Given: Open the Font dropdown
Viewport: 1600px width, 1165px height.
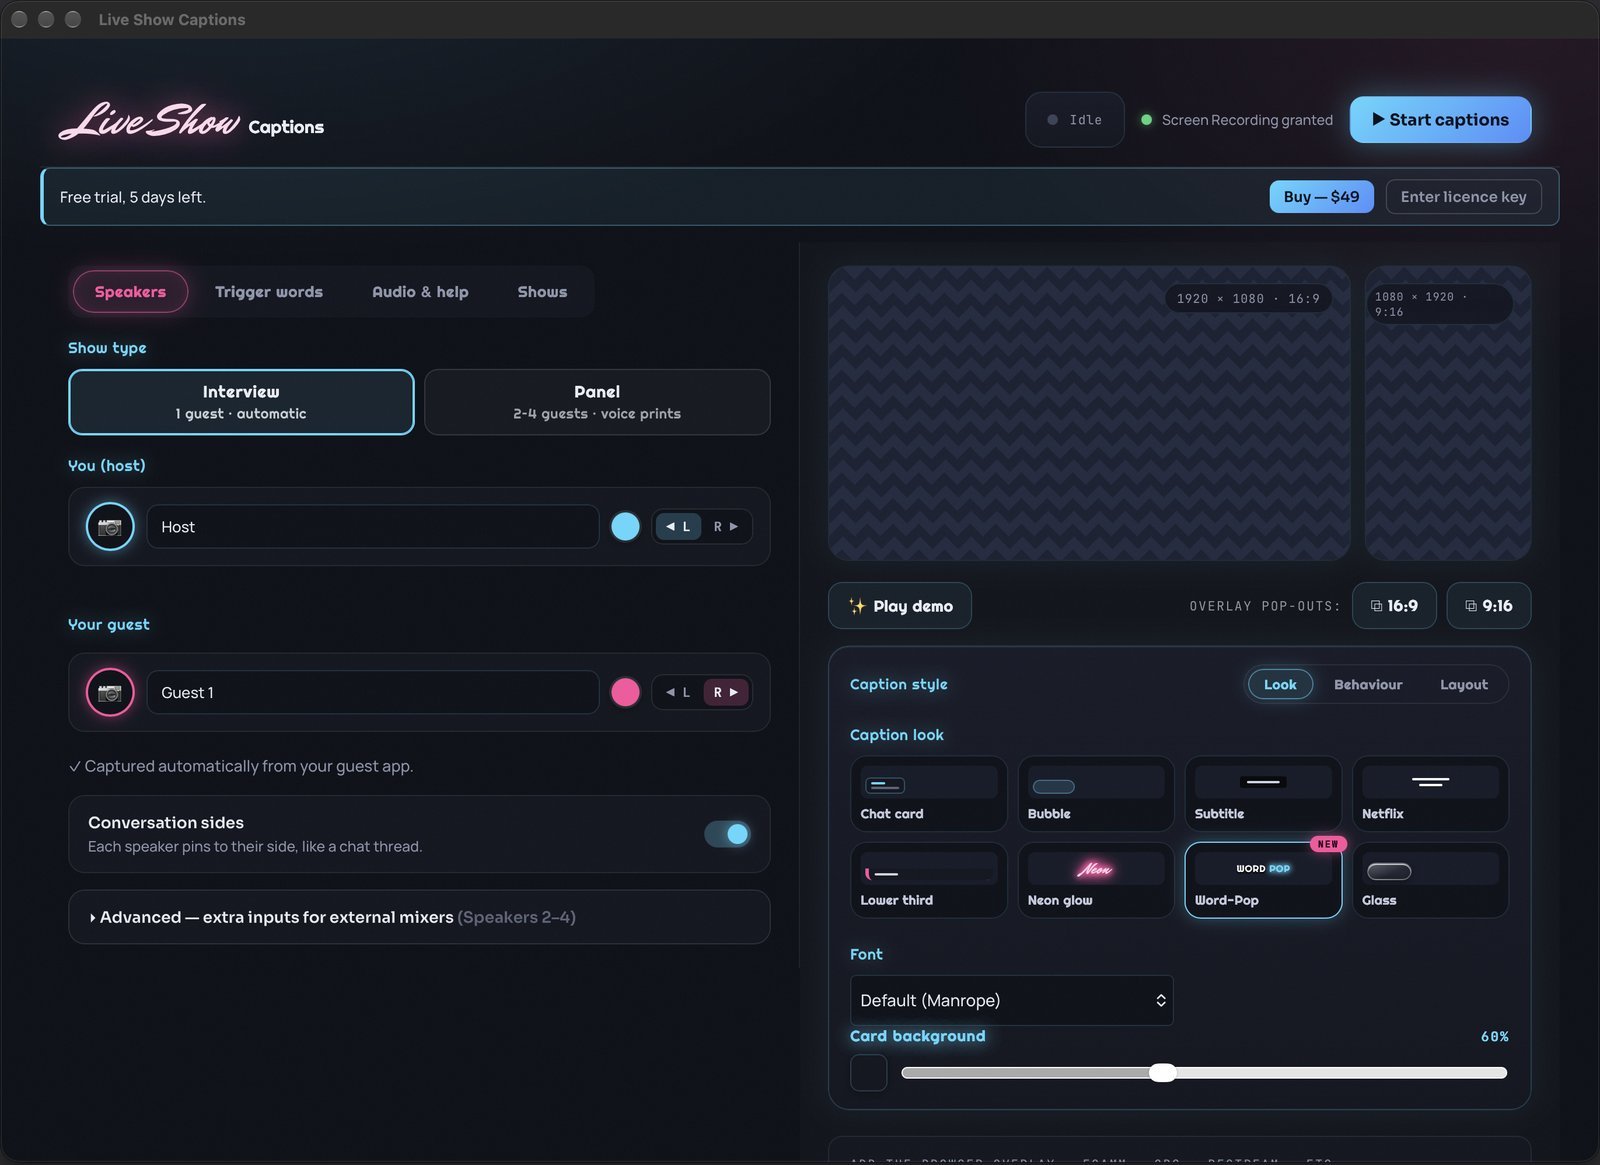Looking at the screenshot, I should pos(1011,1000).
